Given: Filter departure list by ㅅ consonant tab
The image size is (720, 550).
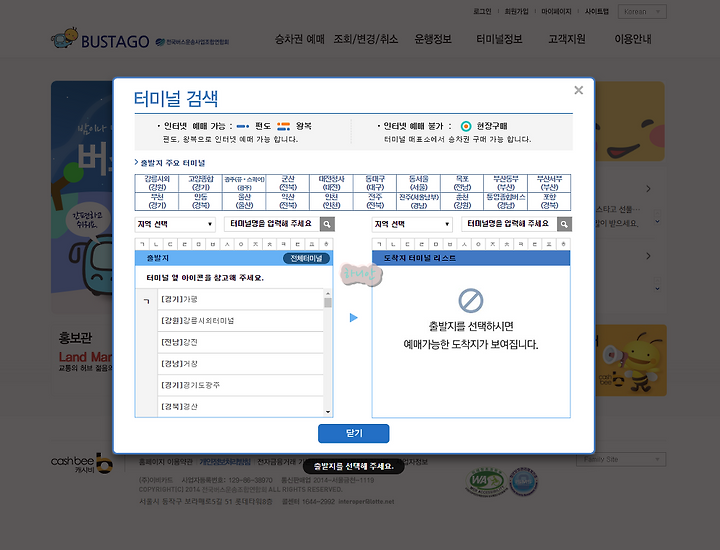Looking at the screenshot, I should click(x=227, y=244).
